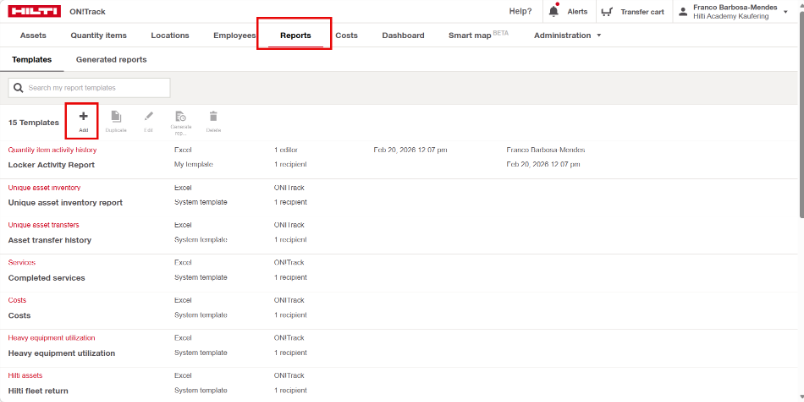Go to Quantity items tab
The width and height of the screenshot is (804, 402).
pos(98,35)
